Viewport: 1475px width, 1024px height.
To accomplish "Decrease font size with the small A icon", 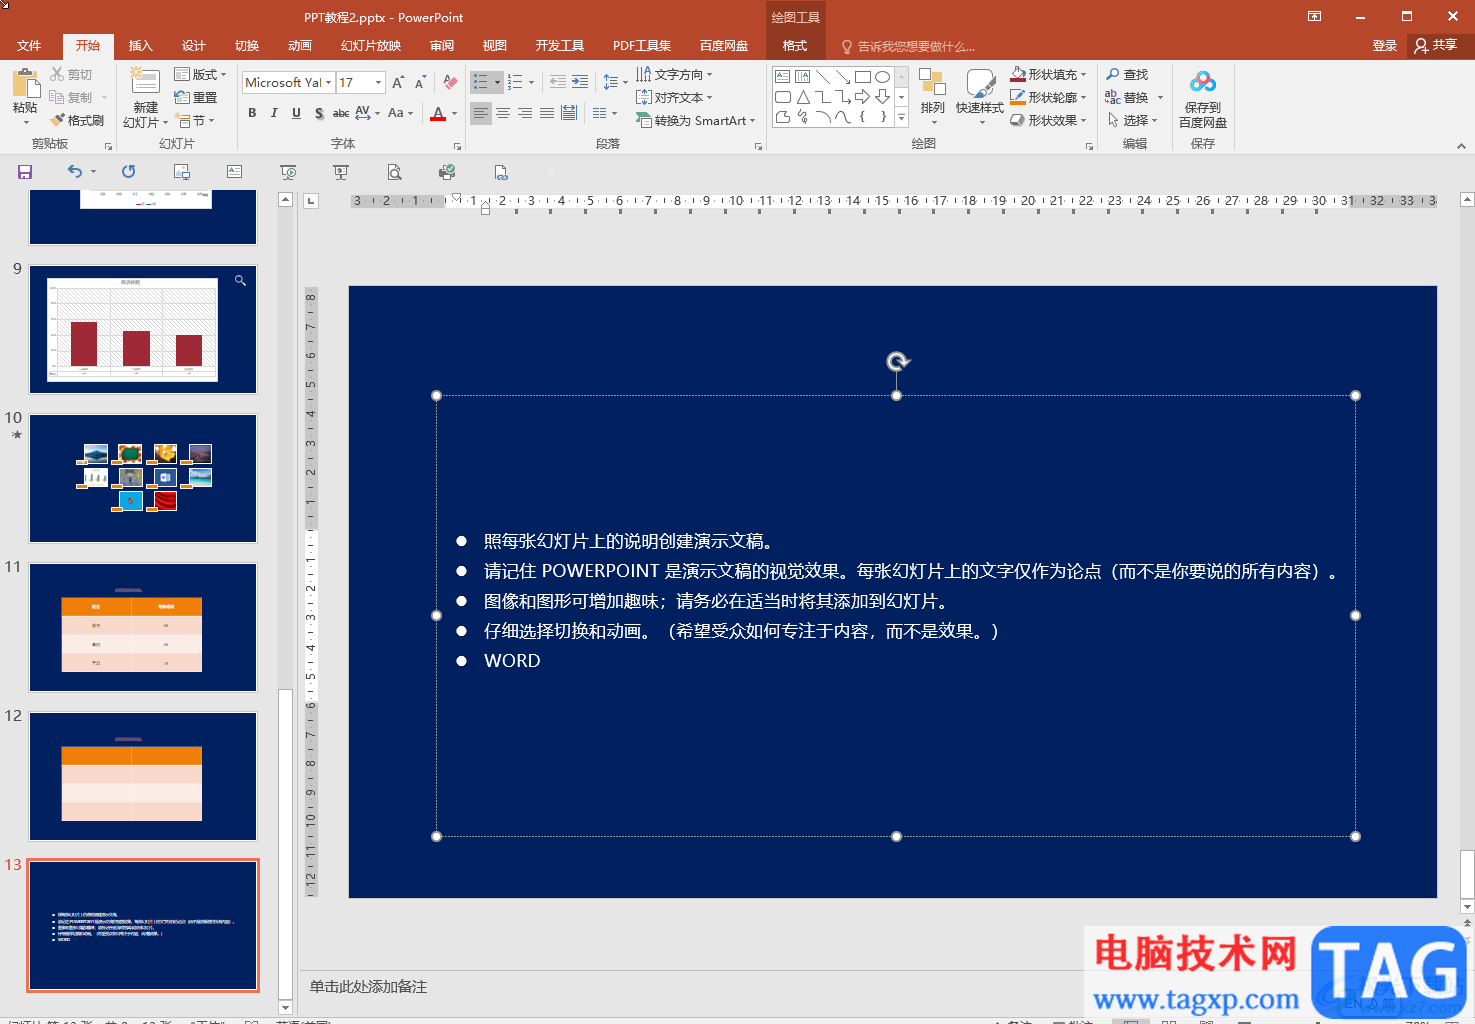I will coord(420,82).
